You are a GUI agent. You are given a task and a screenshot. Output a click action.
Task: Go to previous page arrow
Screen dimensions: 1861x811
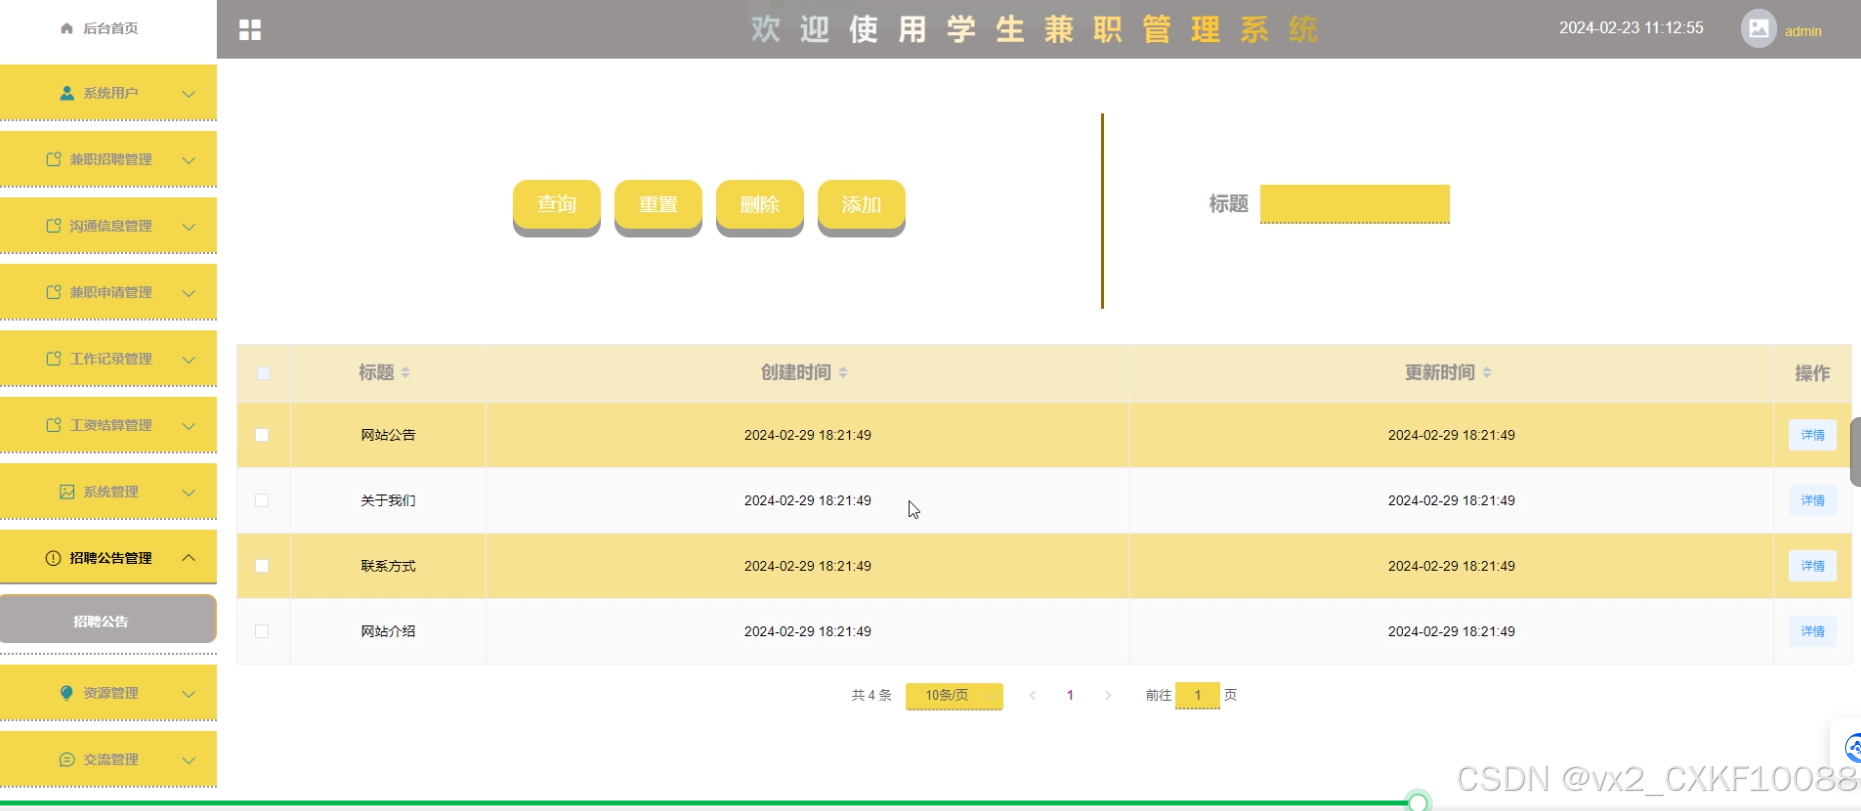[1032, 695]
